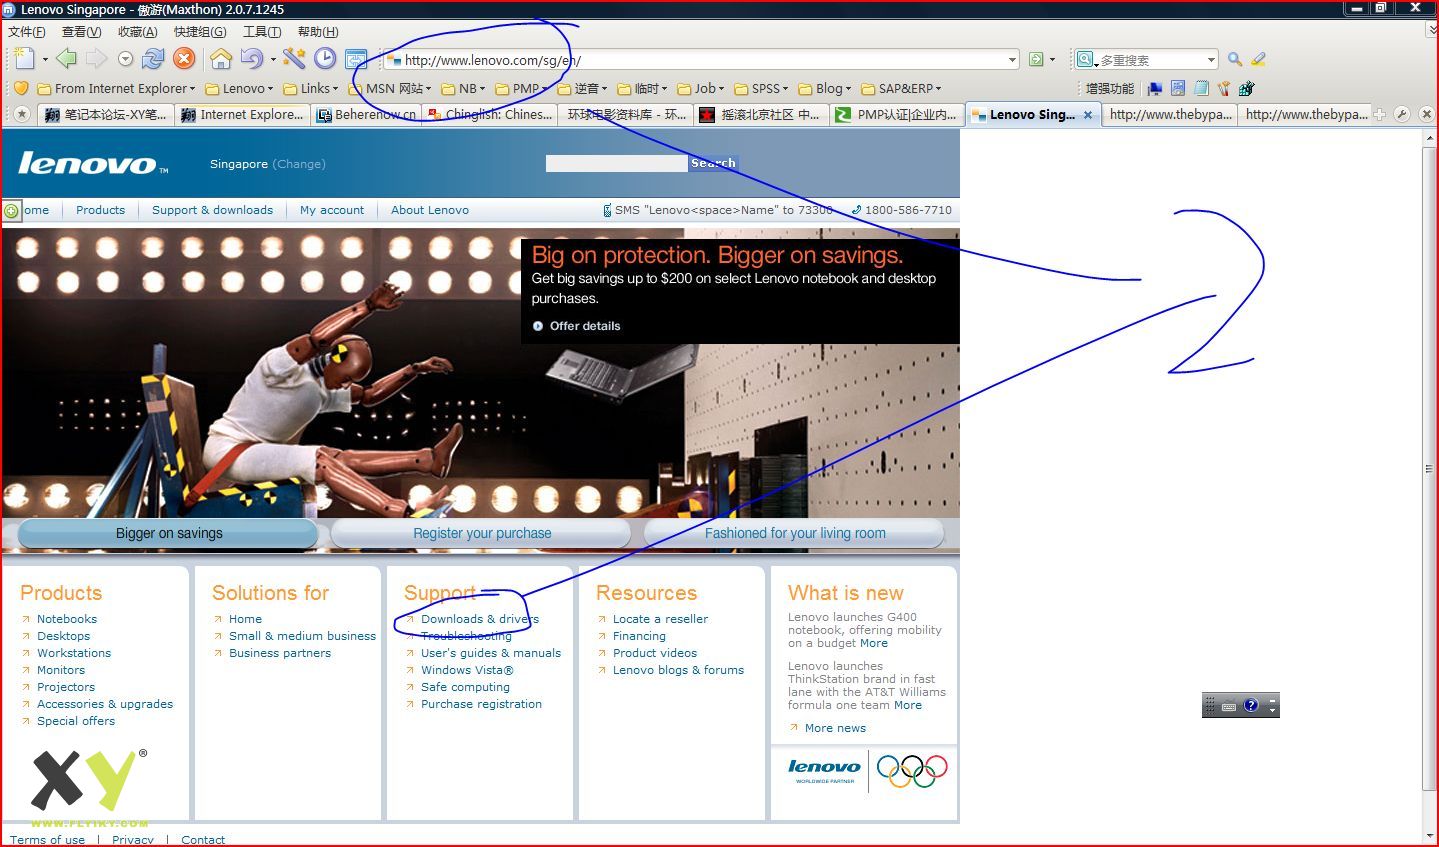This screenshot has height=847, width=1439.
Task: Click the highlighter pen icon
Action: pos(1258,60)
